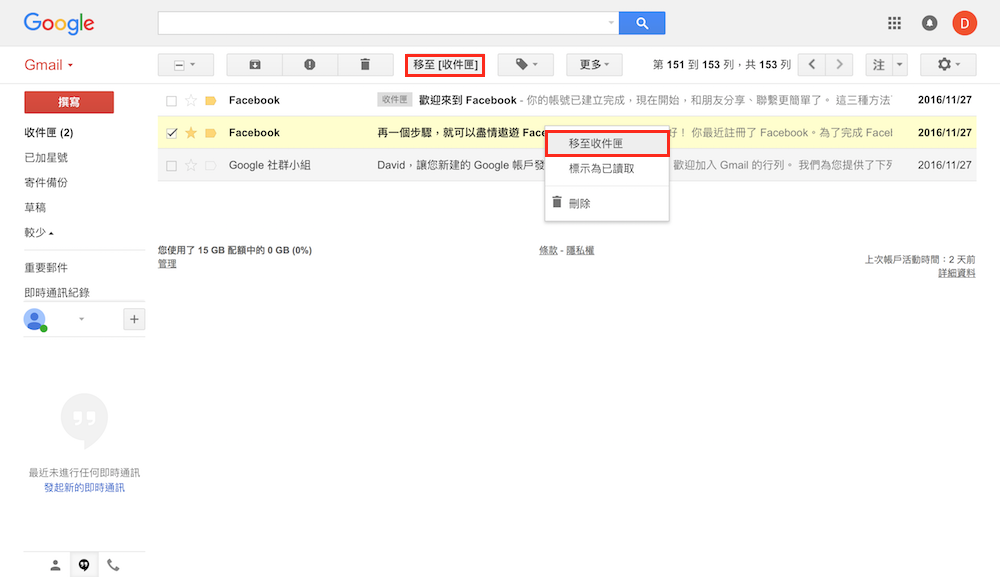This screenshot has width=1000, height=577.
Task: Uncheck the selected Facebook email checkbox
Action: coord(171,133)
